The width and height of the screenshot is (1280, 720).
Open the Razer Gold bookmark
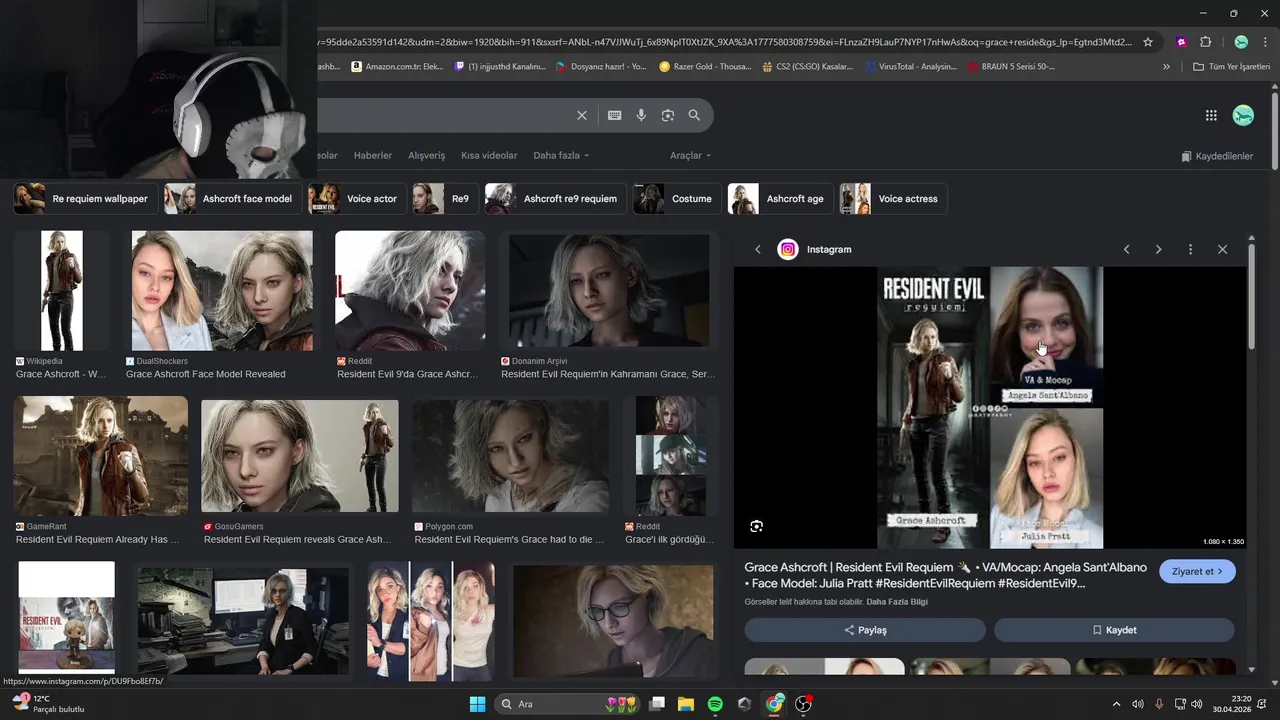[705, 67]
